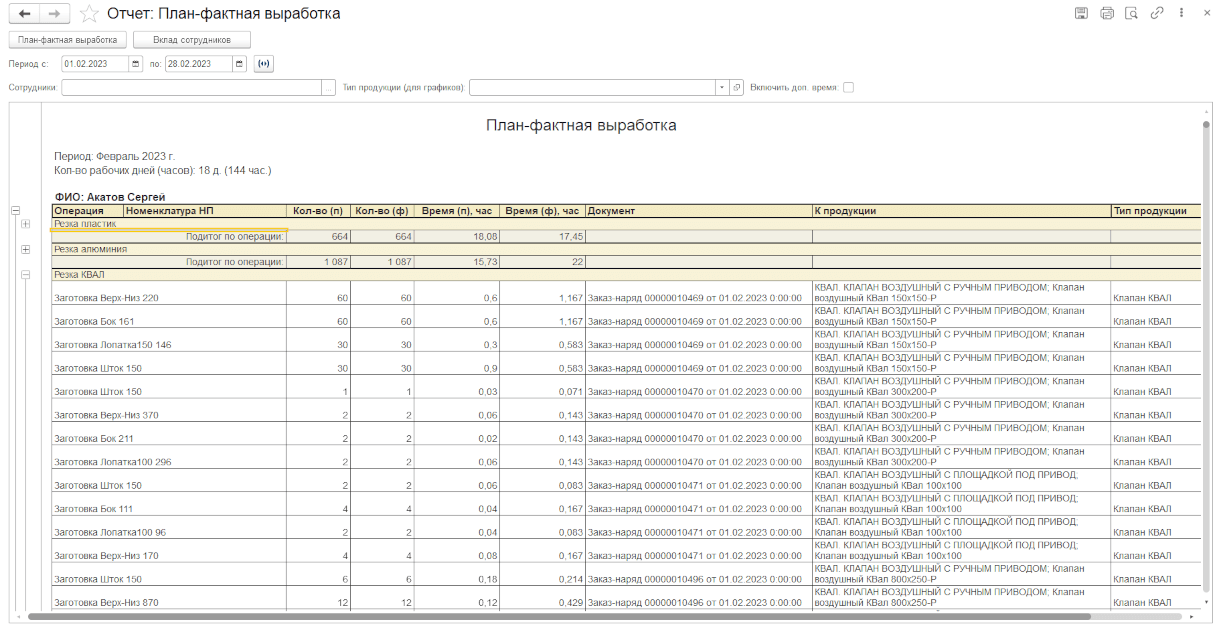Screen dimensions: 1215x626
Task: Click the get link (chain) icon
Action: pos(1156,14)
